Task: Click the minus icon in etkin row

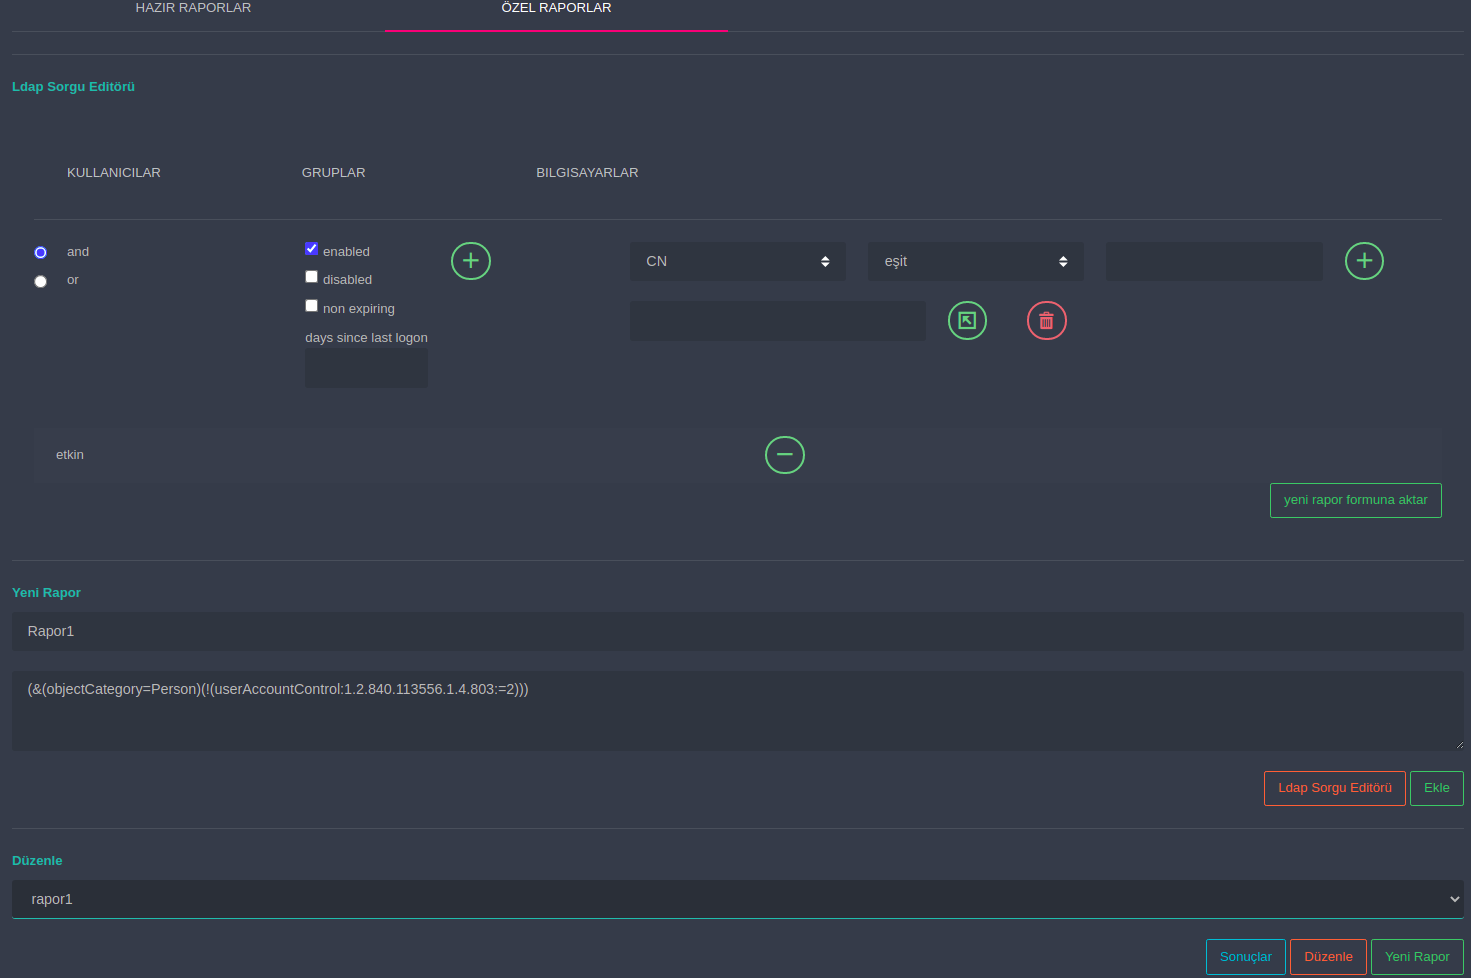Action: [x=784, y=455]
